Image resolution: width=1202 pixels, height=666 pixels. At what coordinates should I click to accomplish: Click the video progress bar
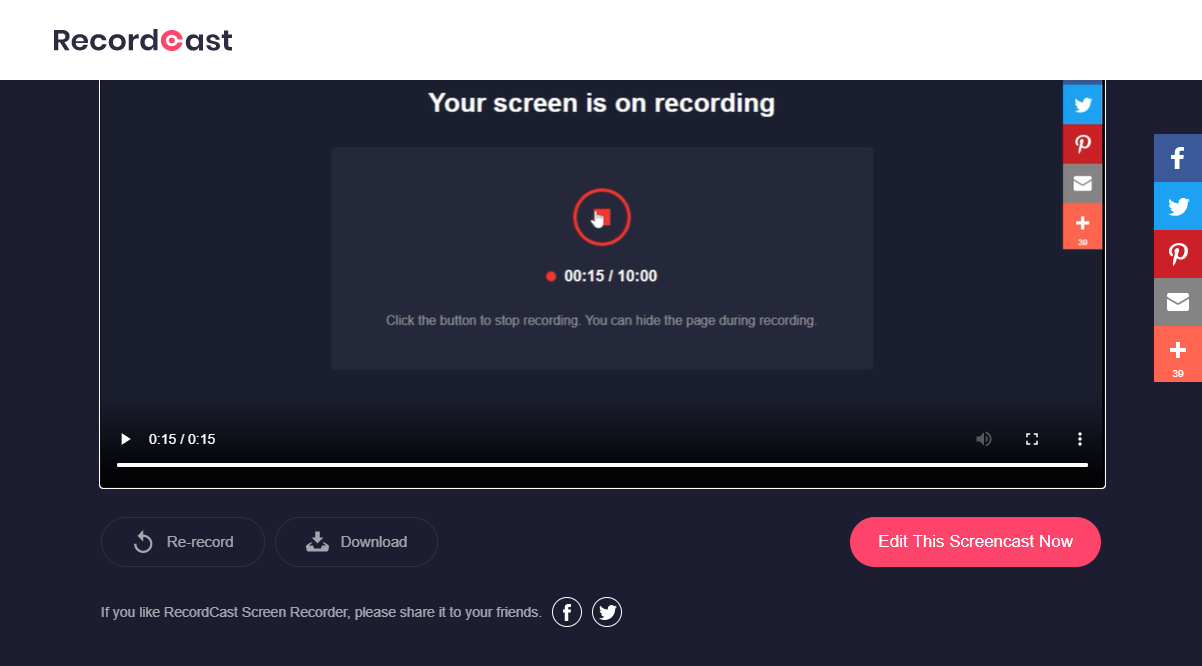tap(602, 465)
